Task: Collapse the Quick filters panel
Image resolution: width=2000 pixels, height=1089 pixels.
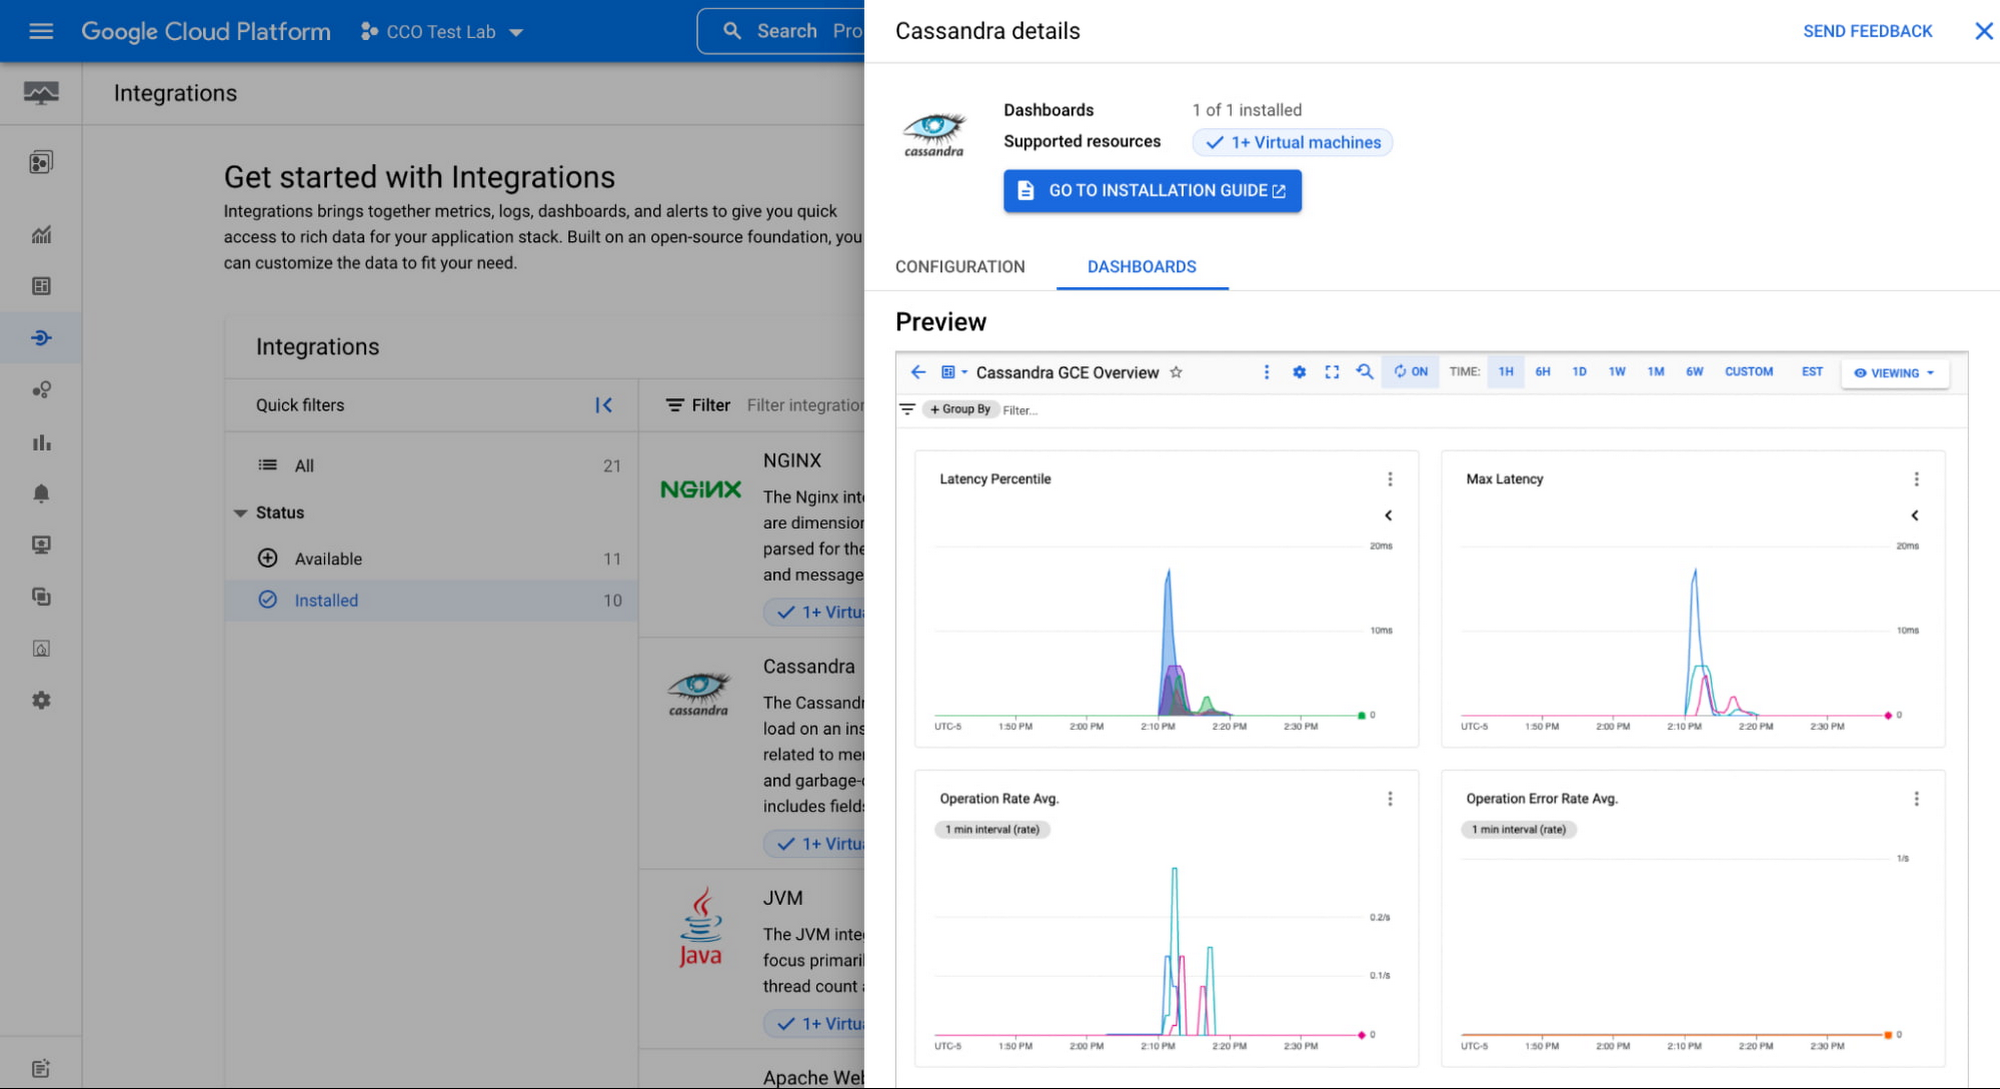Action: click(604, 405)
